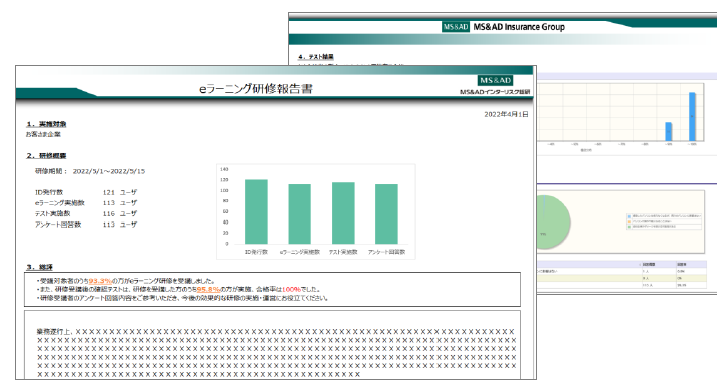Click the heading 2. 研修概要
717x382 pixels.
46,156
